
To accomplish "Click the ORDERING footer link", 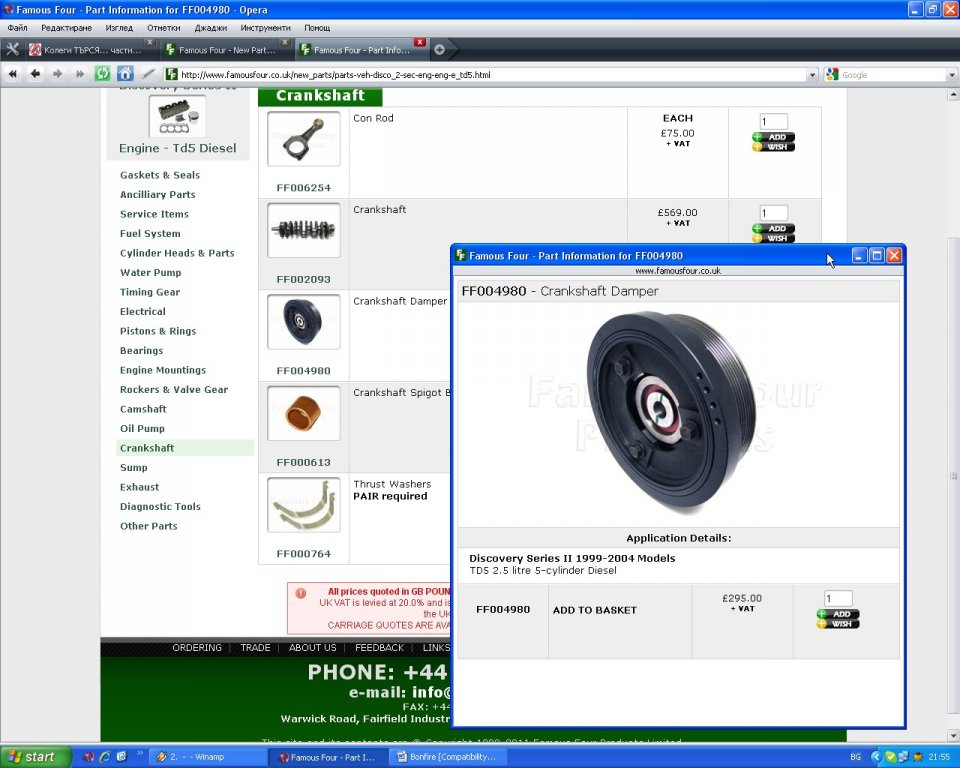I will (x=197, y=647).
